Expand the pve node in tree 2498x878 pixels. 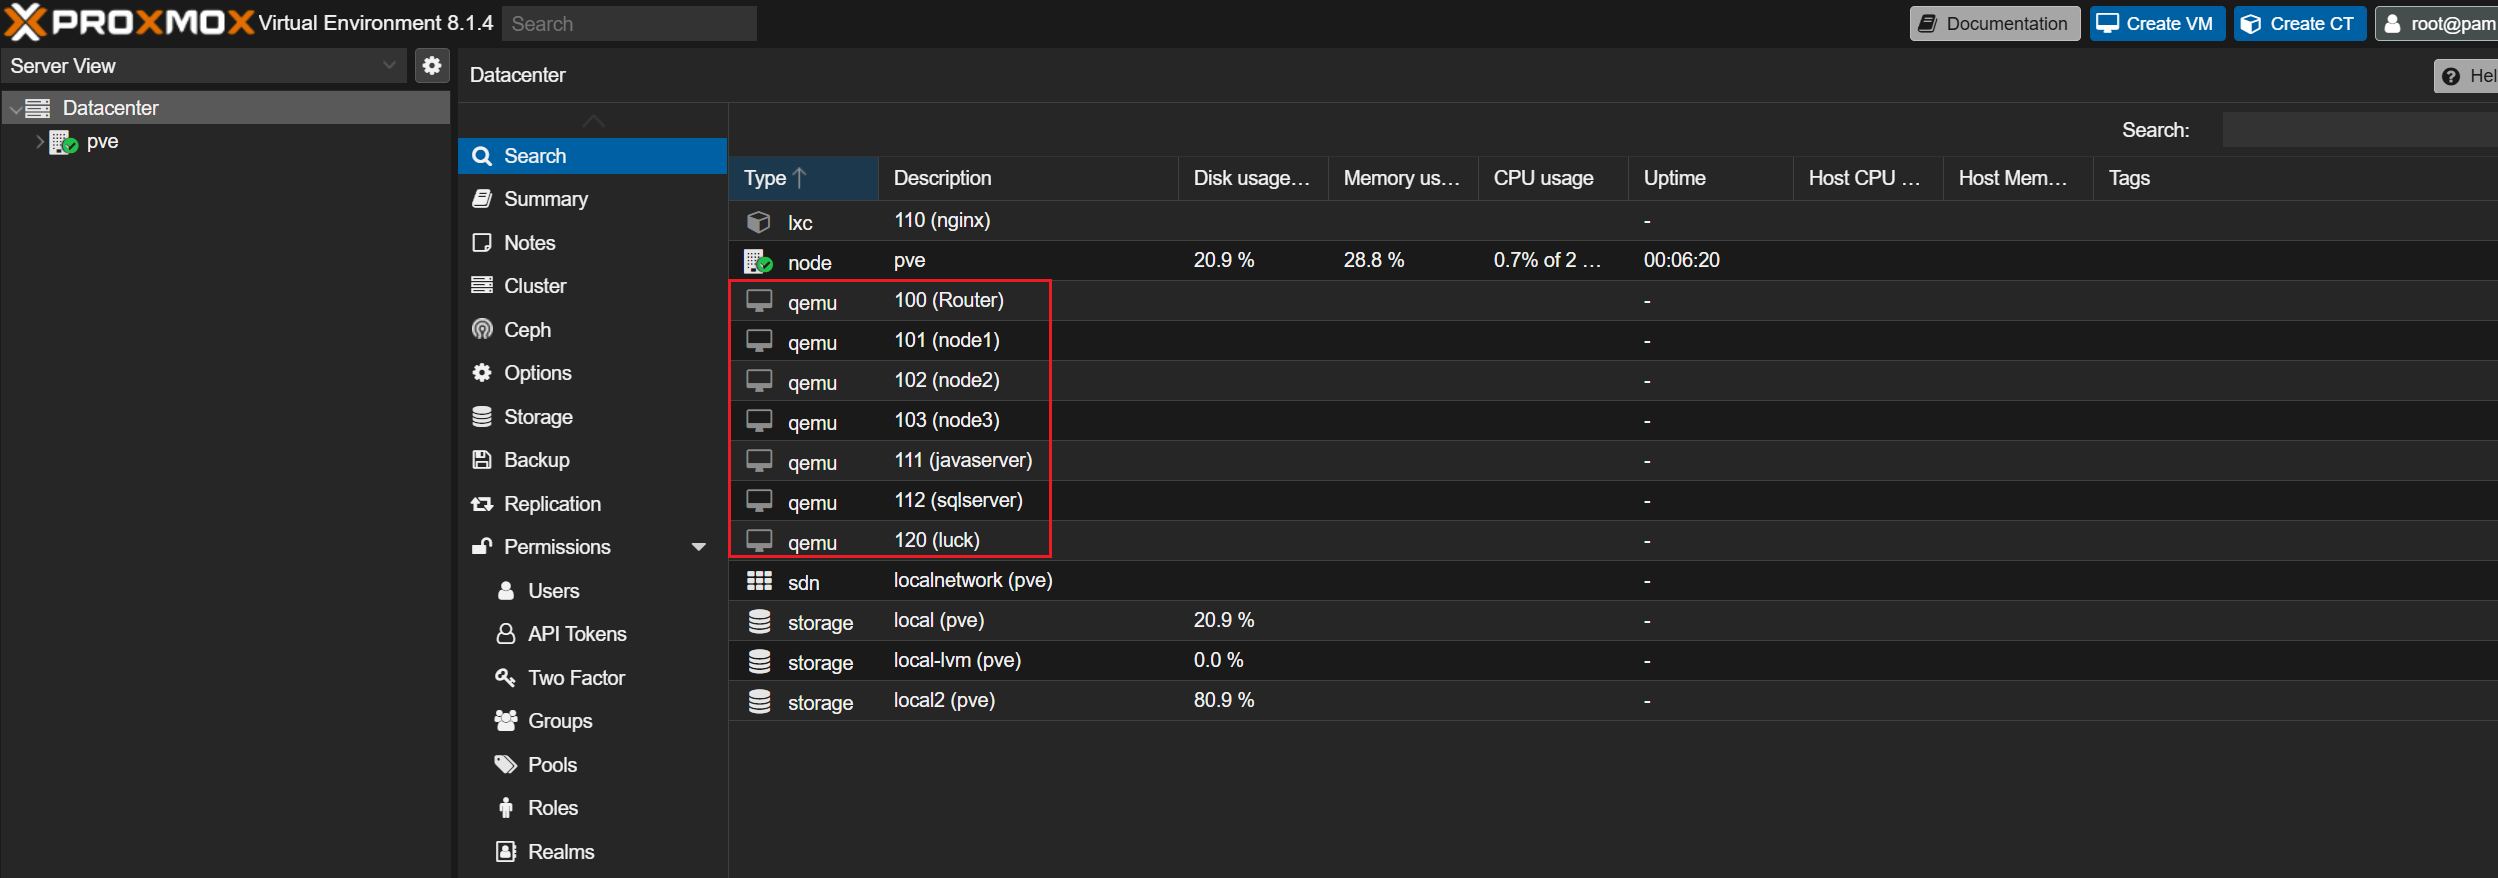click(x=40, y=142)
